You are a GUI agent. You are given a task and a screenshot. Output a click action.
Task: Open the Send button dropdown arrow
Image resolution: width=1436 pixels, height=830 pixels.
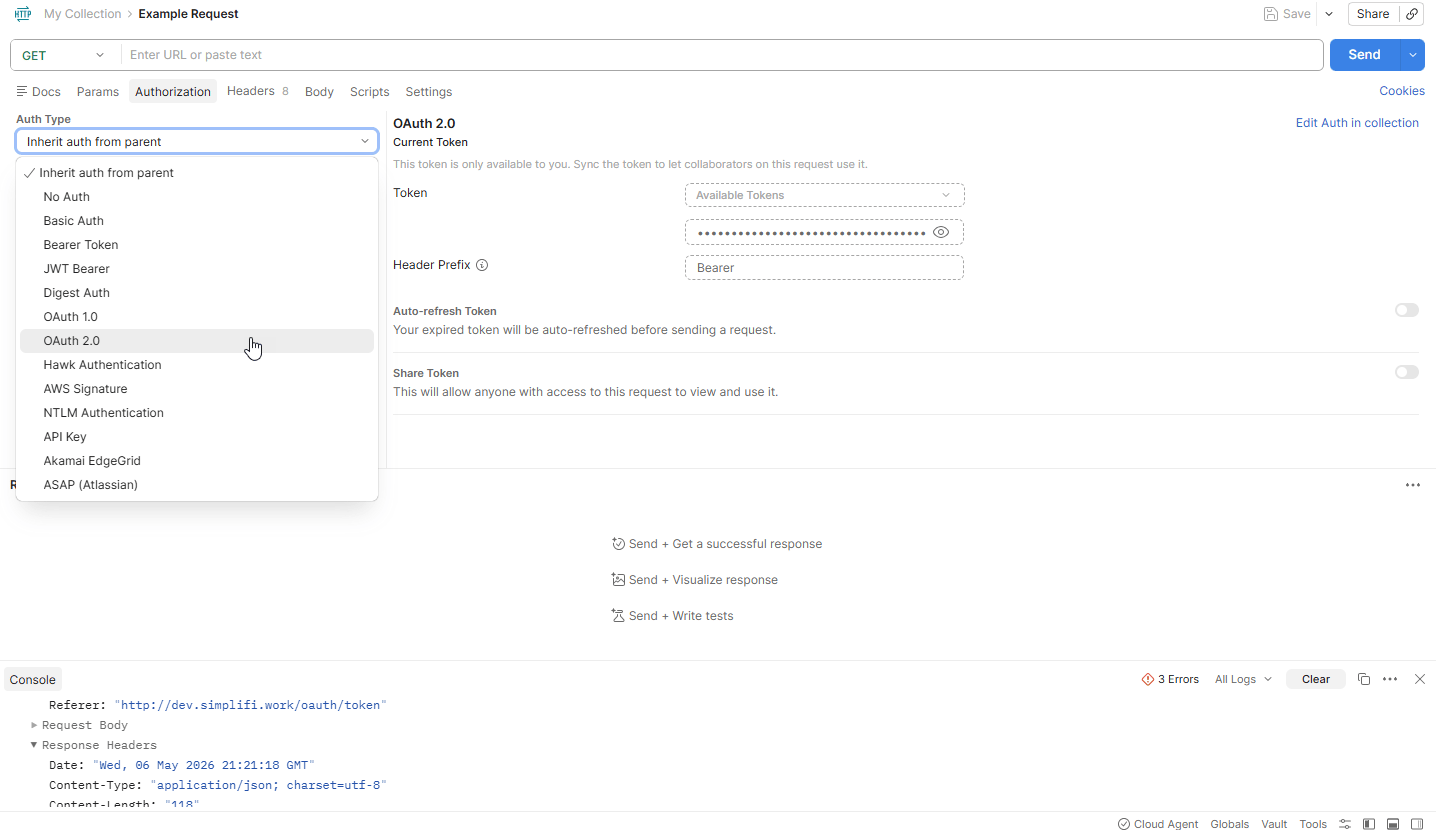click(x=1412, y=55)
